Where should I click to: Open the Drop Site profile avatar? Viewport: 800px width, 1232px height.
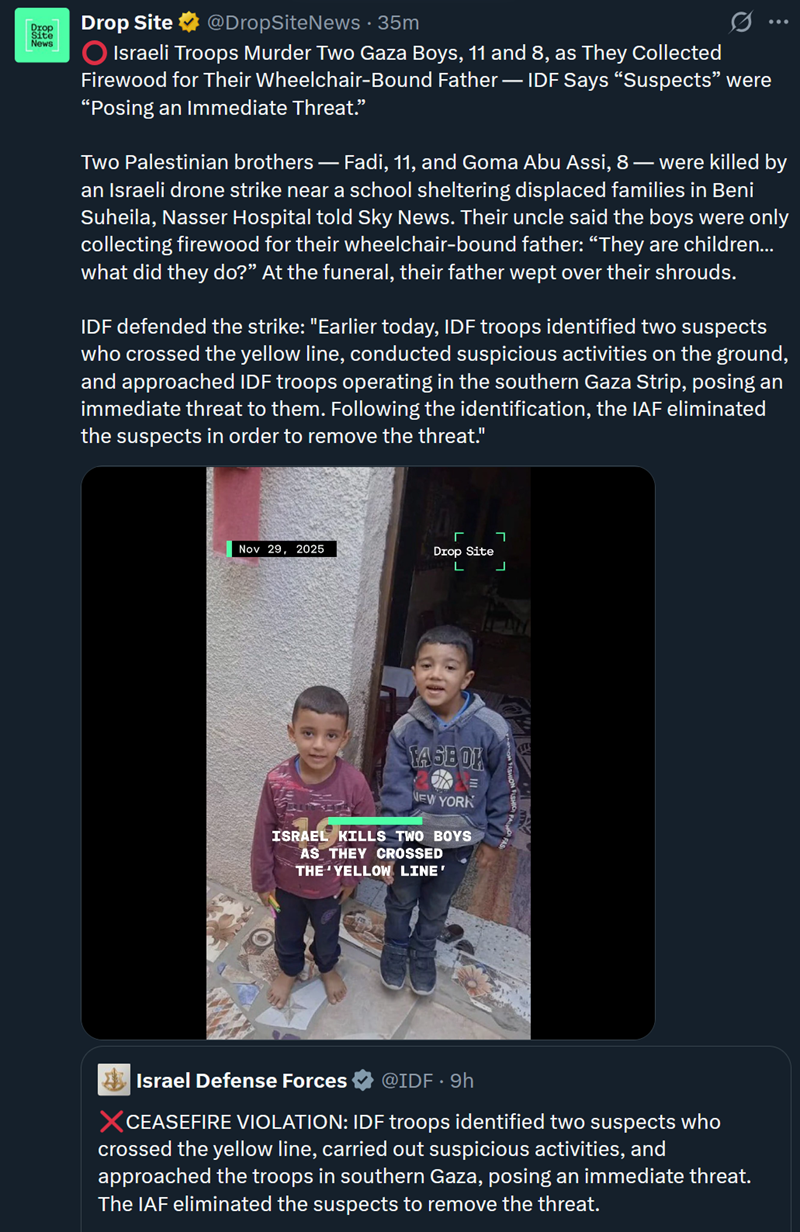coord(41,36)
